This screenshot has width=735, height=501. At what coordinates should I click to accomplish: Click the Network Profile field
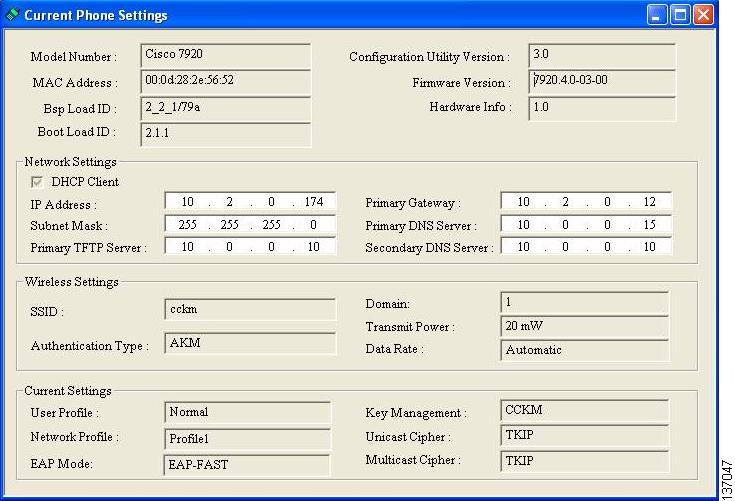[247, 439]
